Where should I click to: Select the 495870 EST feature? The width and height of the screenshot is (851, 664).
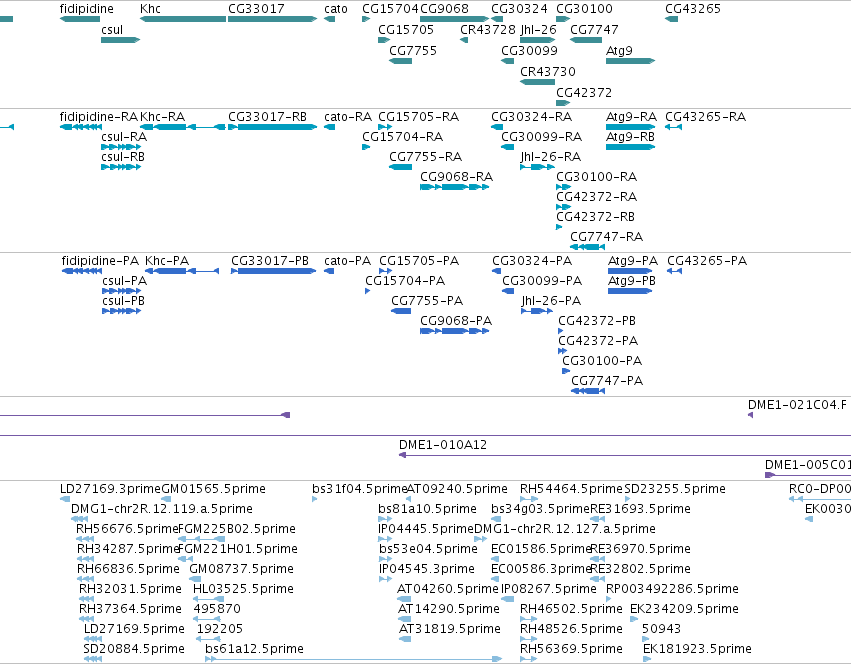coord(207,619)
